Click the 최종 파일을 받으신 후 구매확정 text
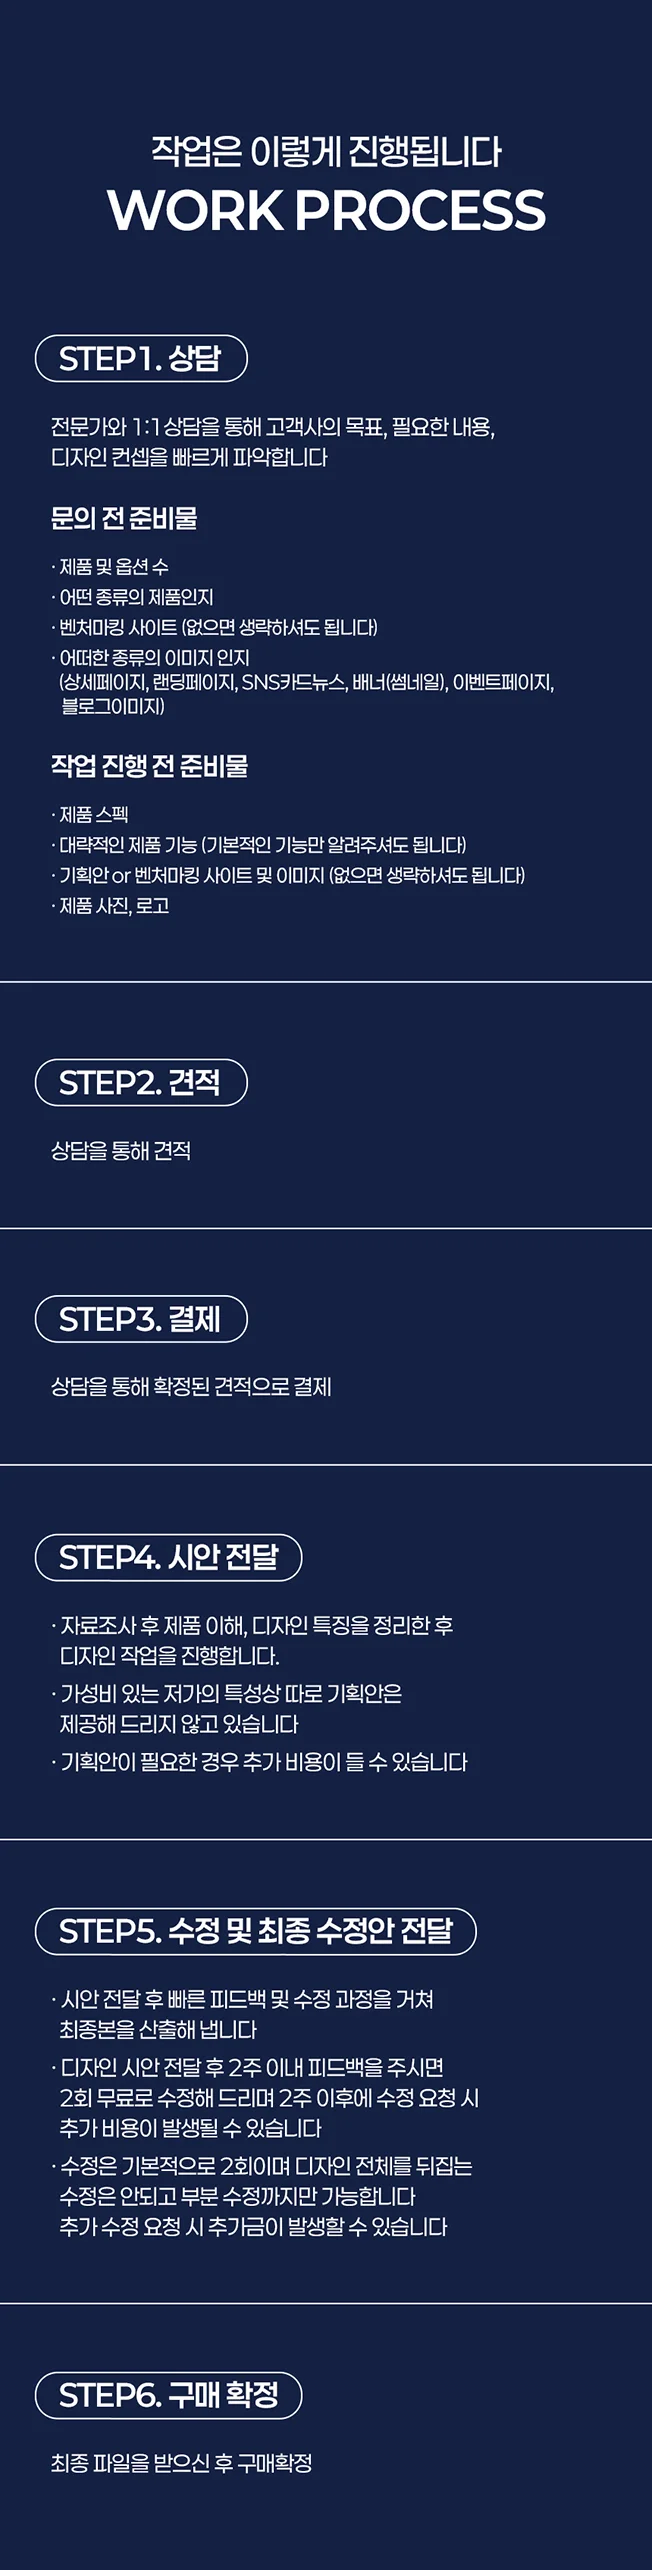The width and height of the screenshot is (652, 2570). pos(182,2463)
